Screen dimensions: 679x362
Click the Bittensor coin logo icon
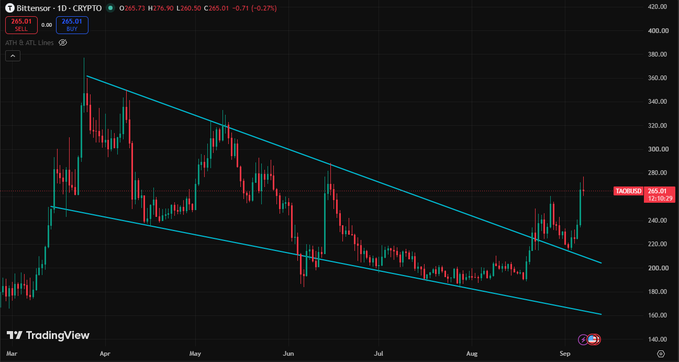click(9, 8)
